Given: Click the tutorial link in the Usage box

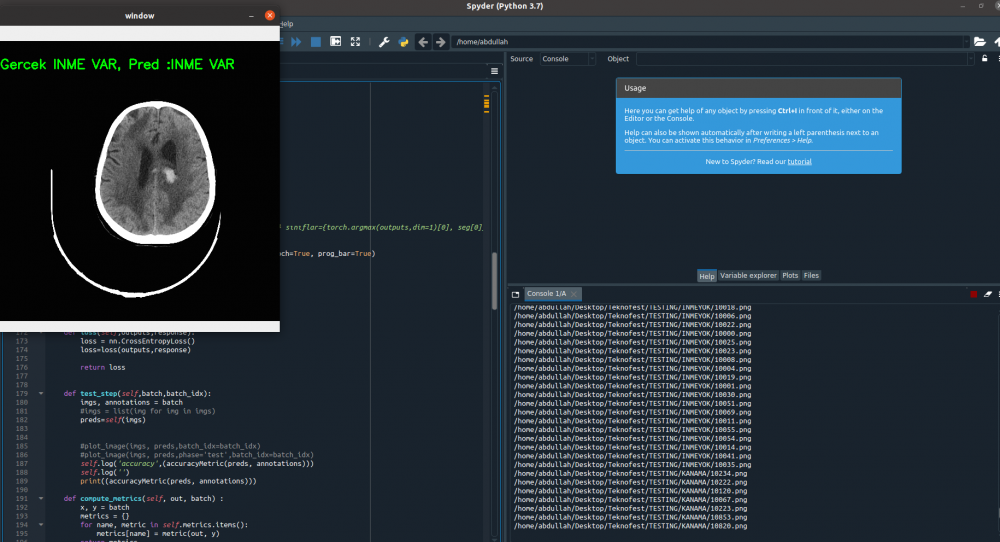Looking at the screenshot, I should point(799,161).
